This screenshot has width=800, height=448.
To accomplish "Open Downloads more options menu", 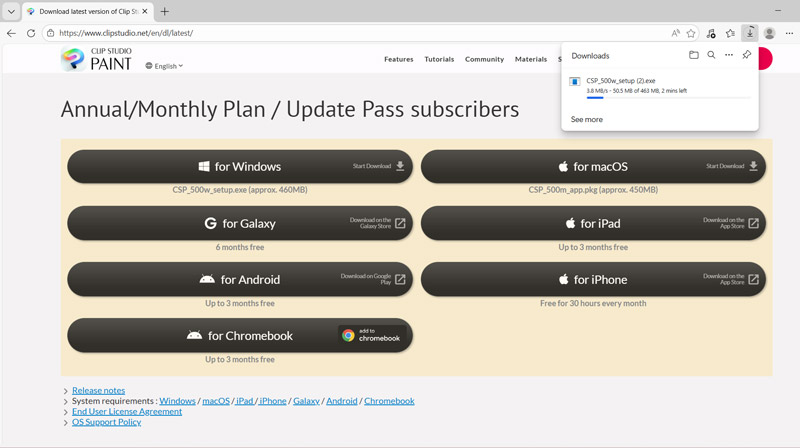I will [729, 55].
